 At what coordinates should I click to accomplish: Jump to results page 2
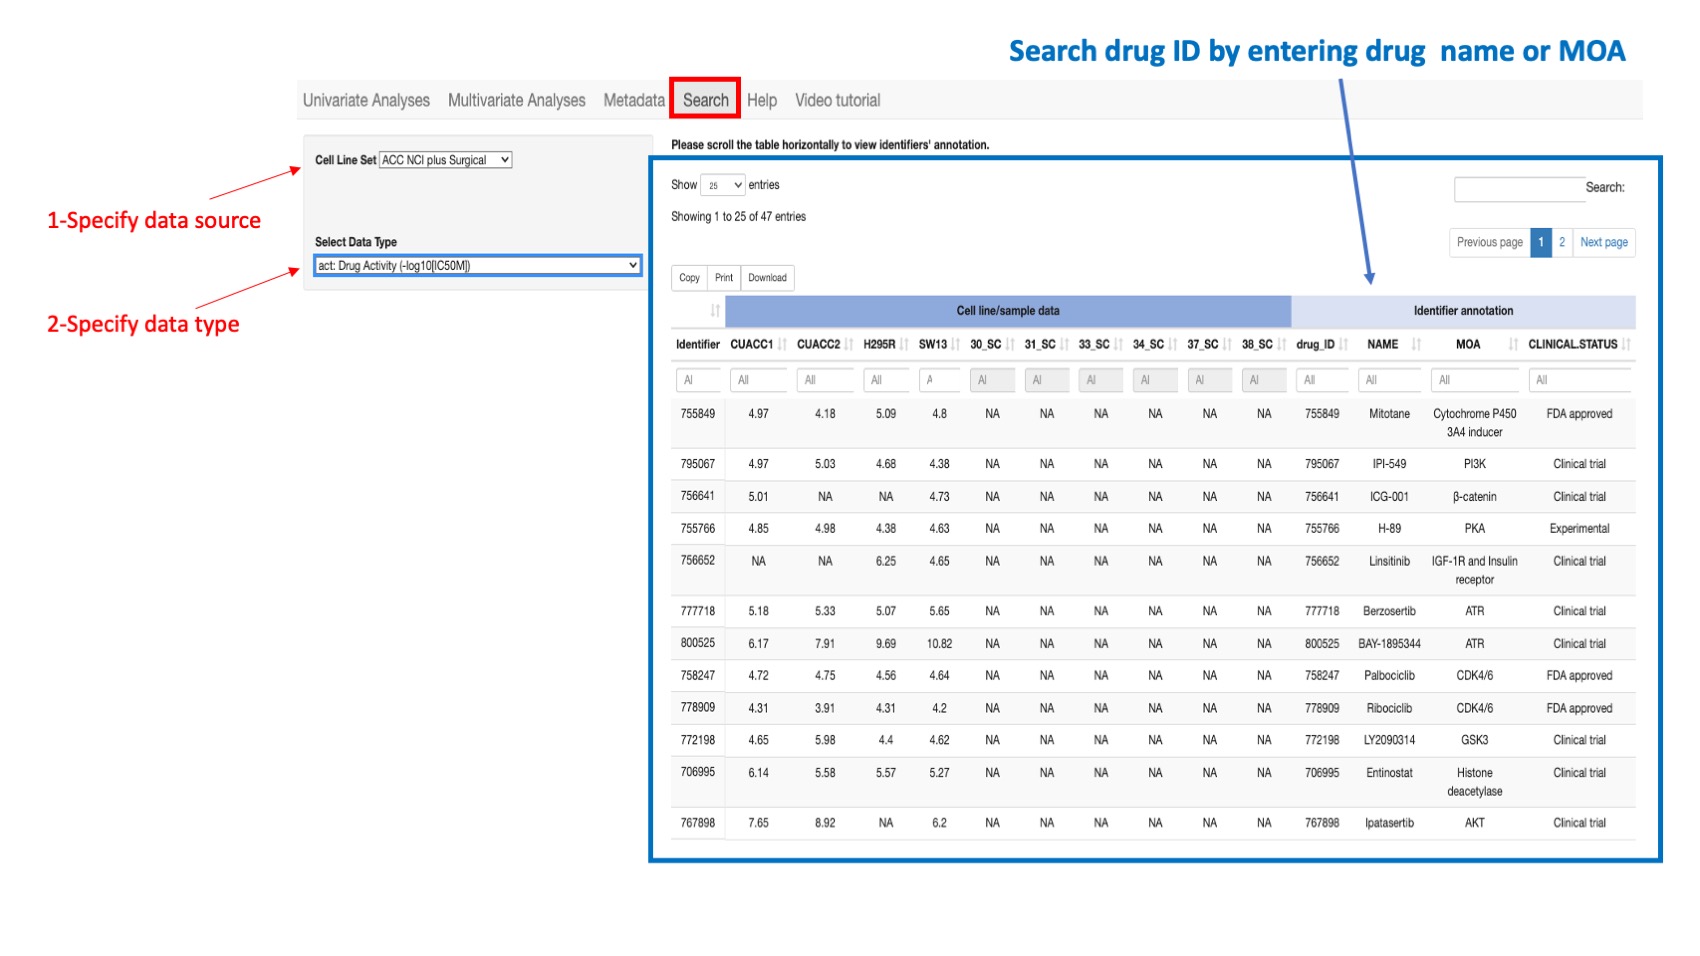tap(1561, 242)
